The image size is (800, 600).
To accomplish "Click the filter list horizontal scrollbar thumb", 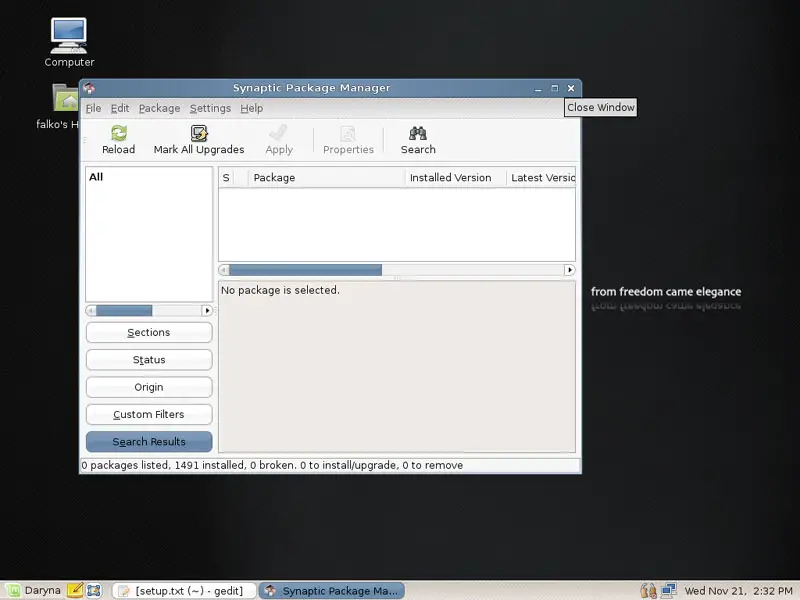I will [124, 311].
